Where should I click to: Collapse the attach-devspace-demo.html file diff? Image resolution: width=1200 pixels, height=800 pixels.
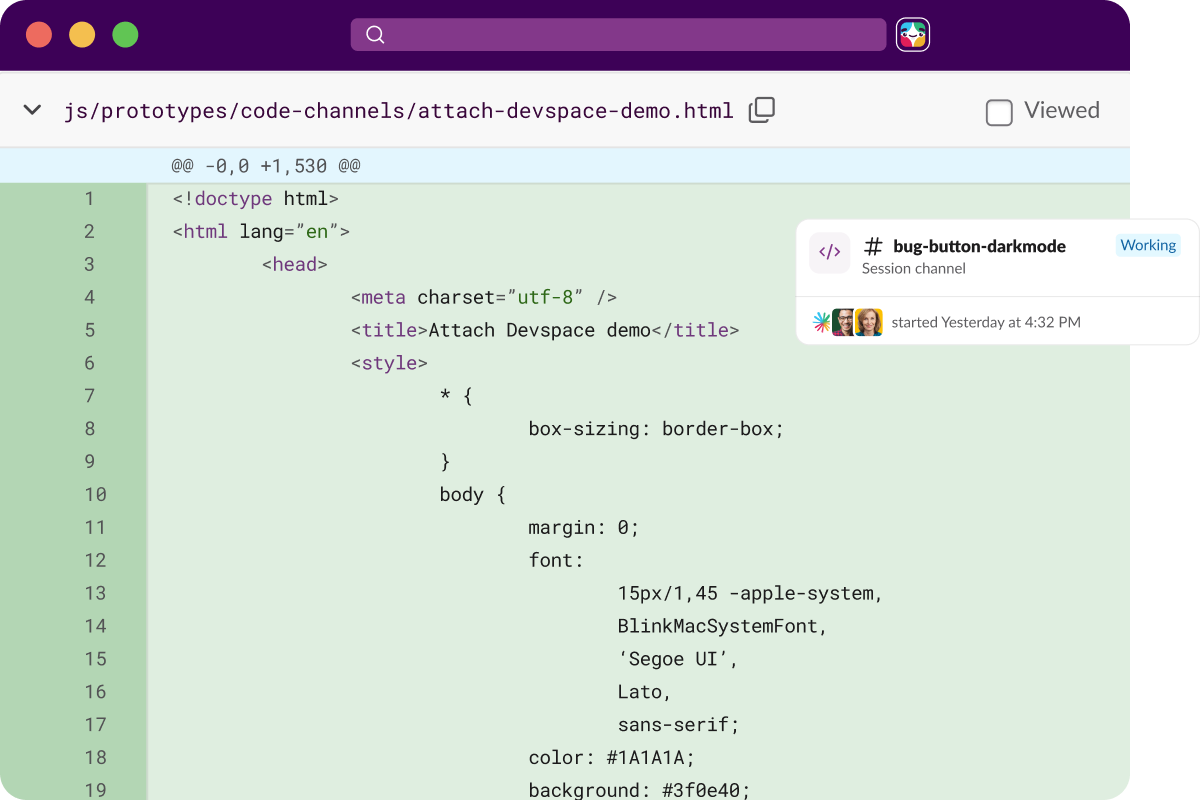[33, 110]
